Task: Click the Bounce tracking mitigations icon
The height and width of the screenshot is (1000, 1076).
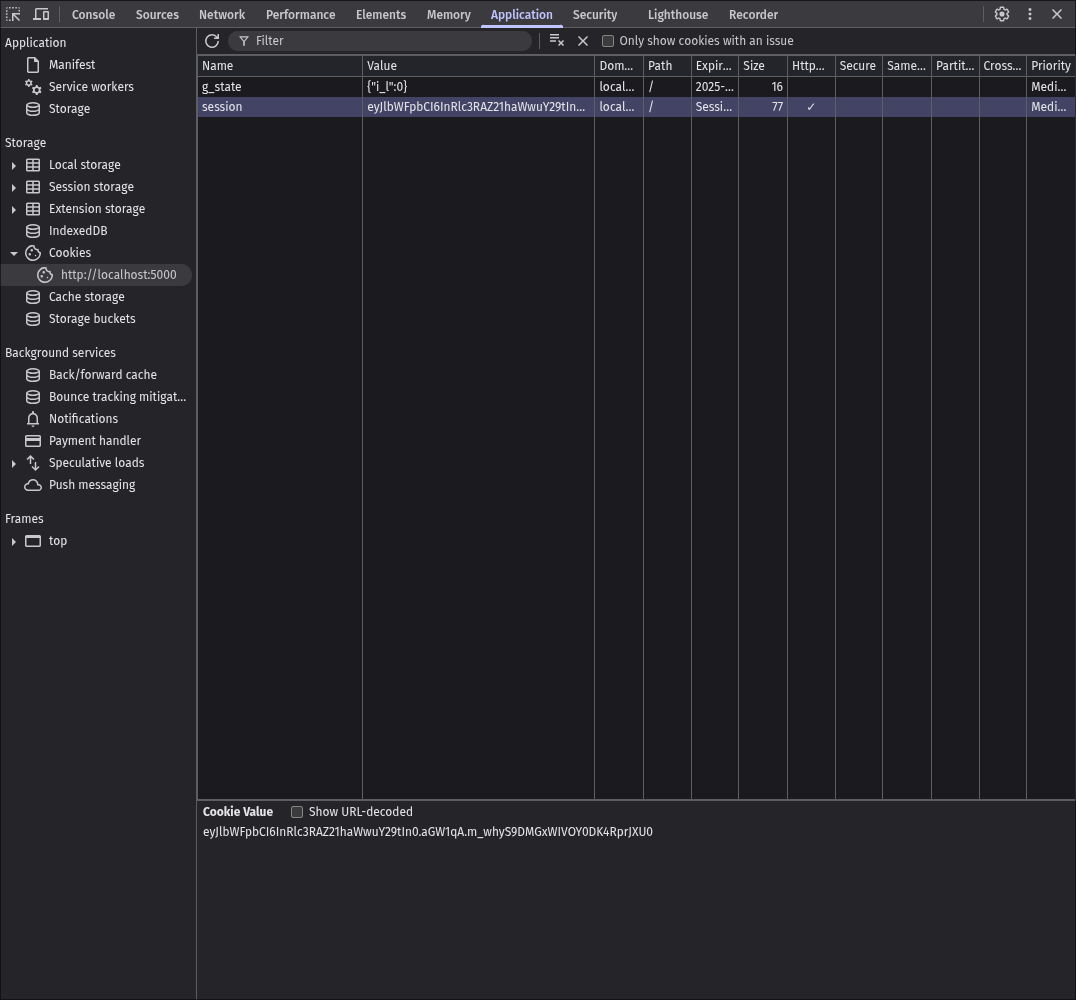Action: point(33,397)
